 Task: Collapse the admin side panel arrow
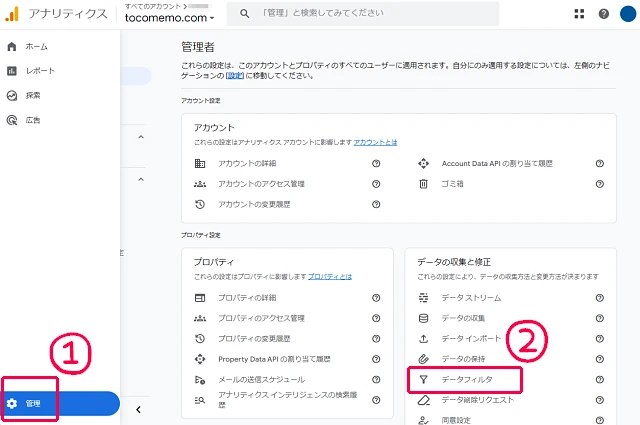138,409
